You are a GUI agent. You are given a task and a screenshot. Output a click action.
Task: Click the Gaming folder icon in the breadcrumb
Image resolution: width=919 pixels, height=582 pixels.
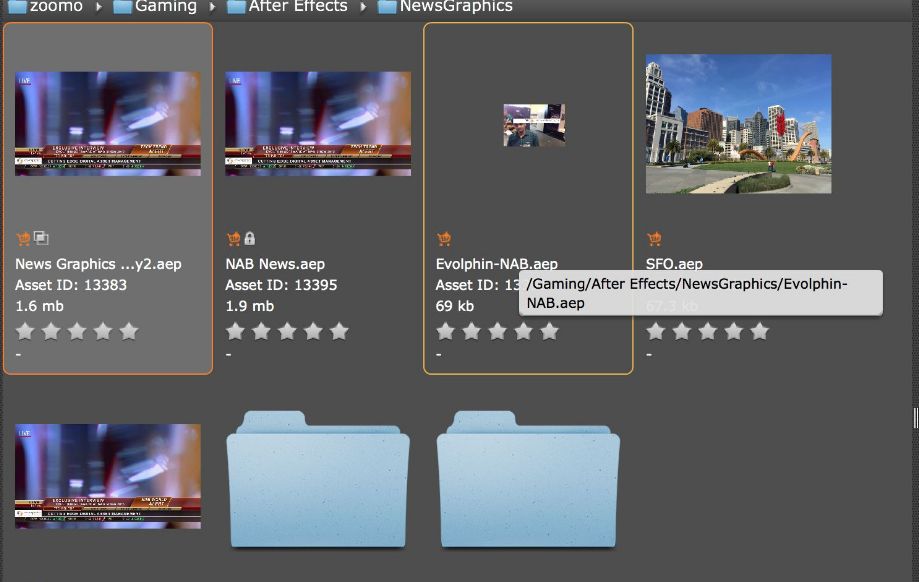122,7
